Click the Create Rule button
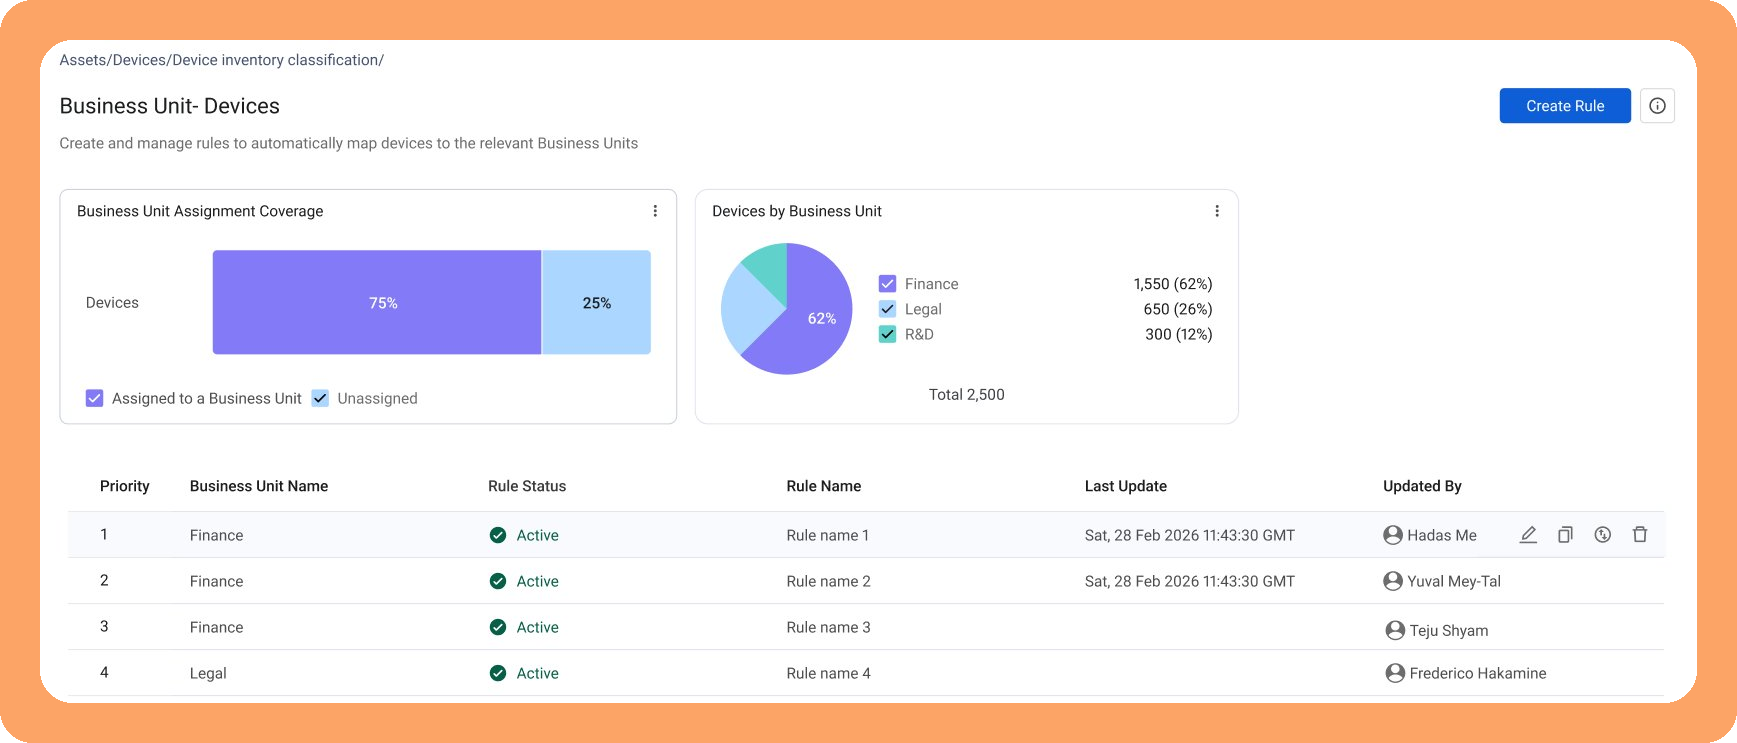 point(1565,106)
